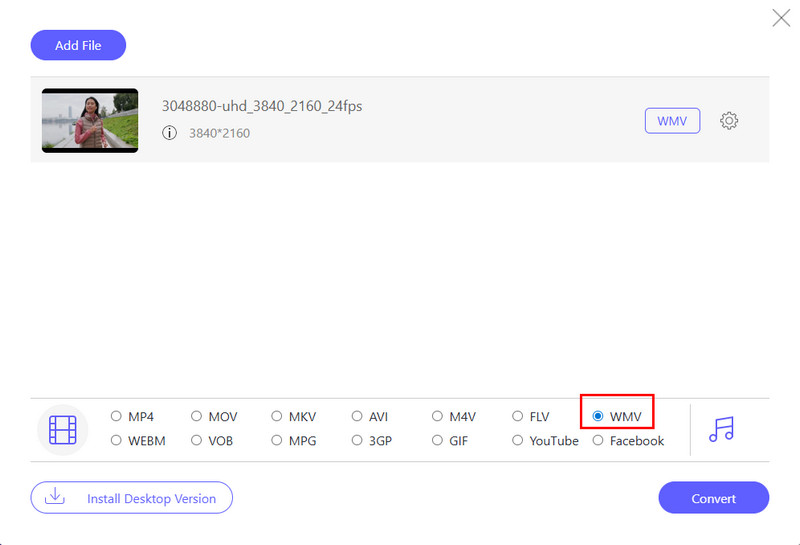
Task: Click the Add File button
Action: point(79,45)
